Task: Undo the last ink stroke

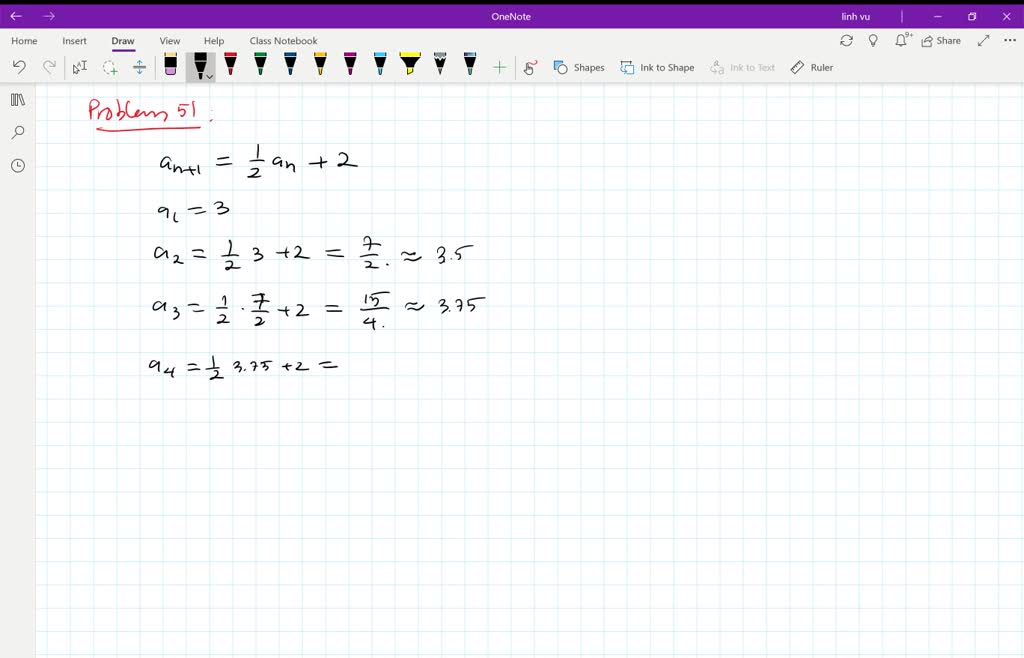Action: 18,66
